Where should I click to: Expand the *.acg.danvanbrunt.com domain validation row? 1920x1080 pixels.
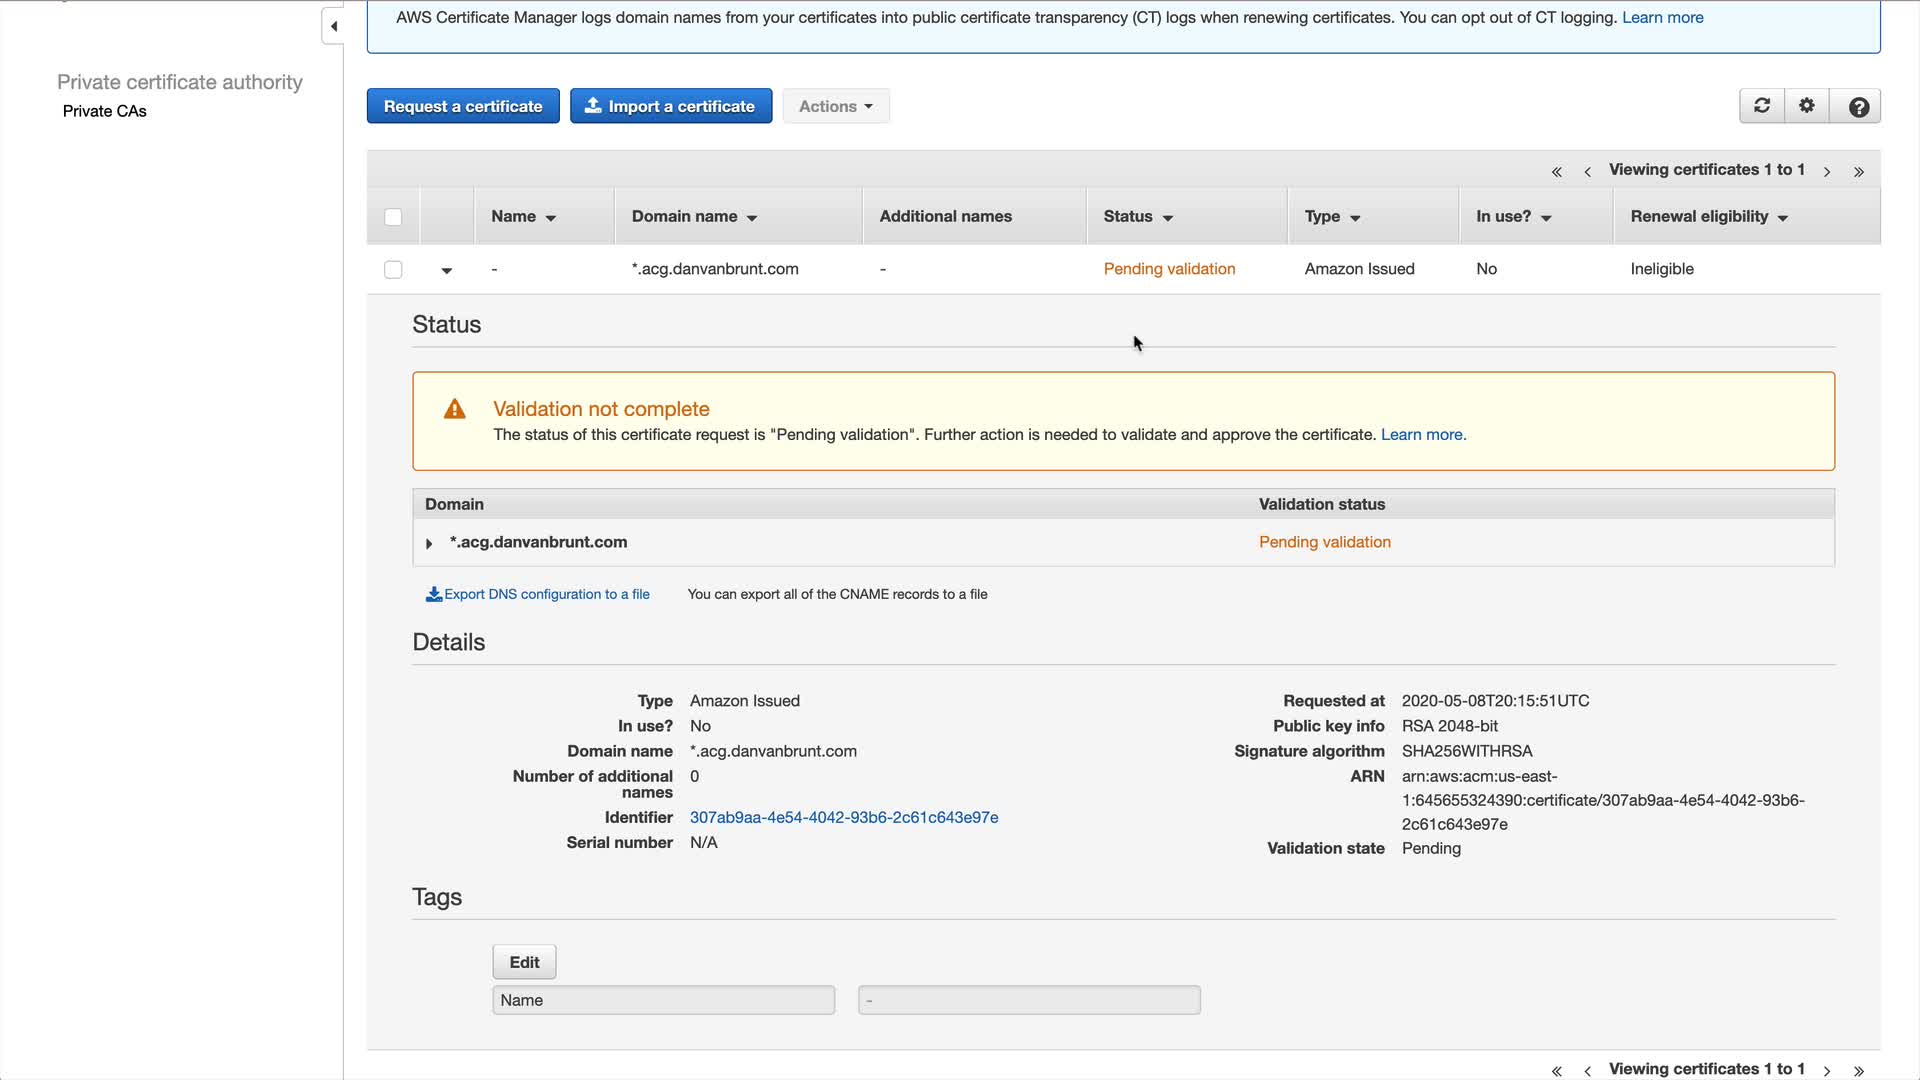429,543
